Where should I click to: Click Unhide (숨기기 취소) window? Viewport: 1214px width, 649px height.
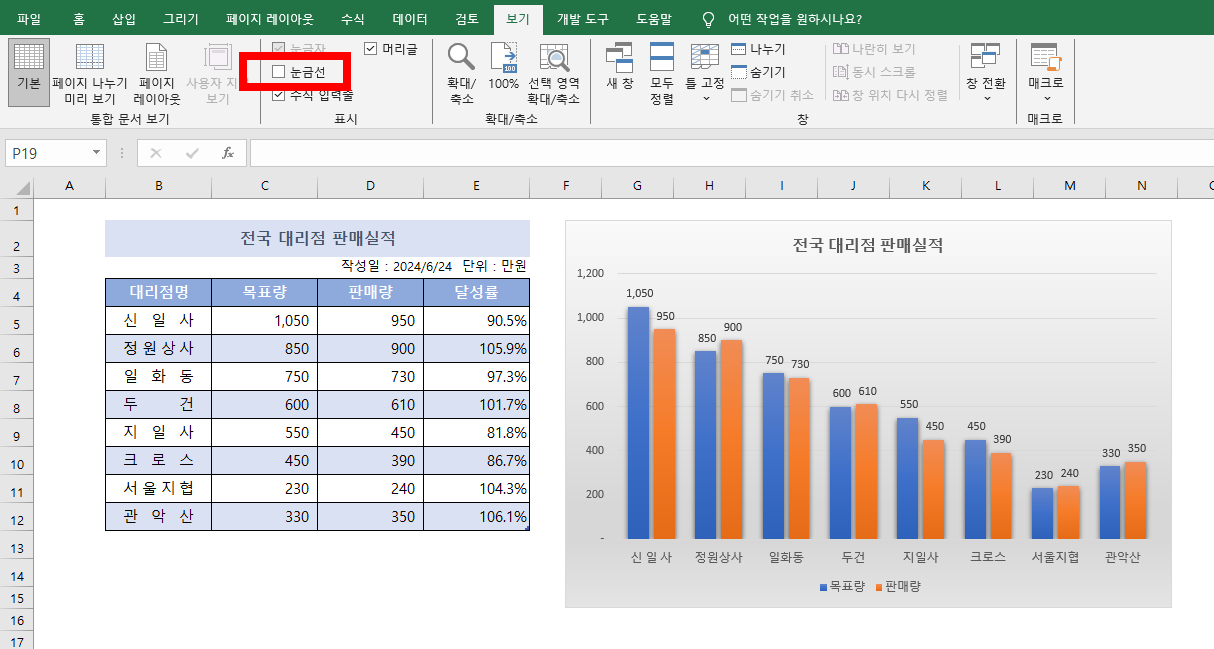click(x=772, y=95)
